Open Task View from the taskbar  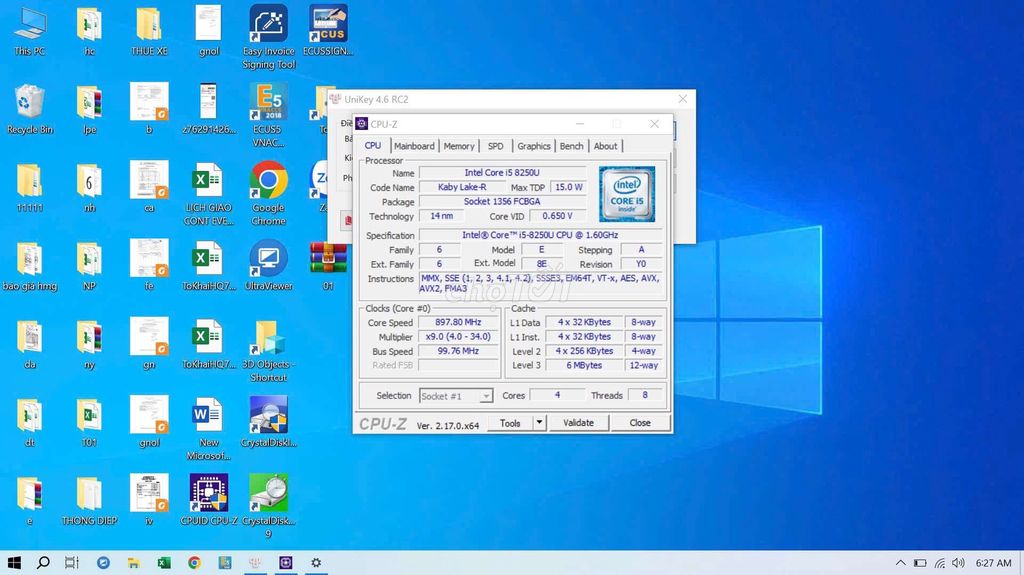point(72,563)
